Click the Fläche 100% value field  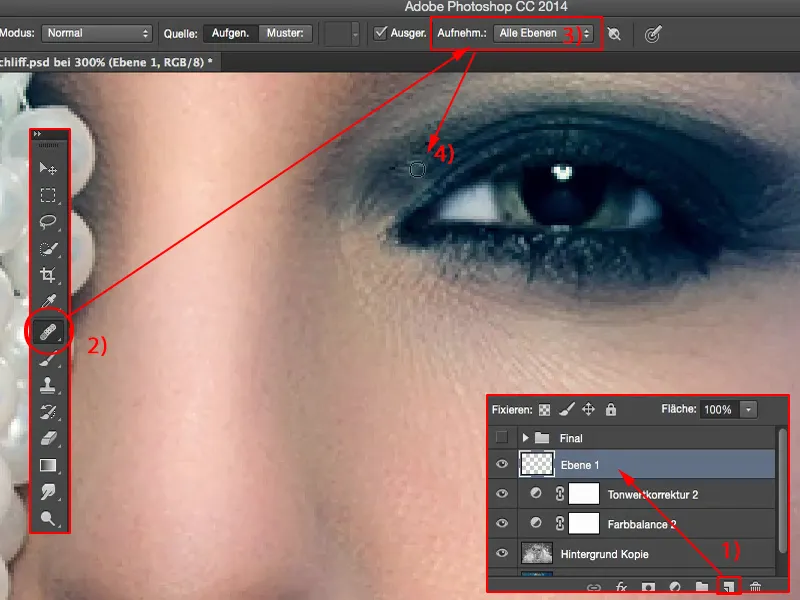(x=719, y=409)
